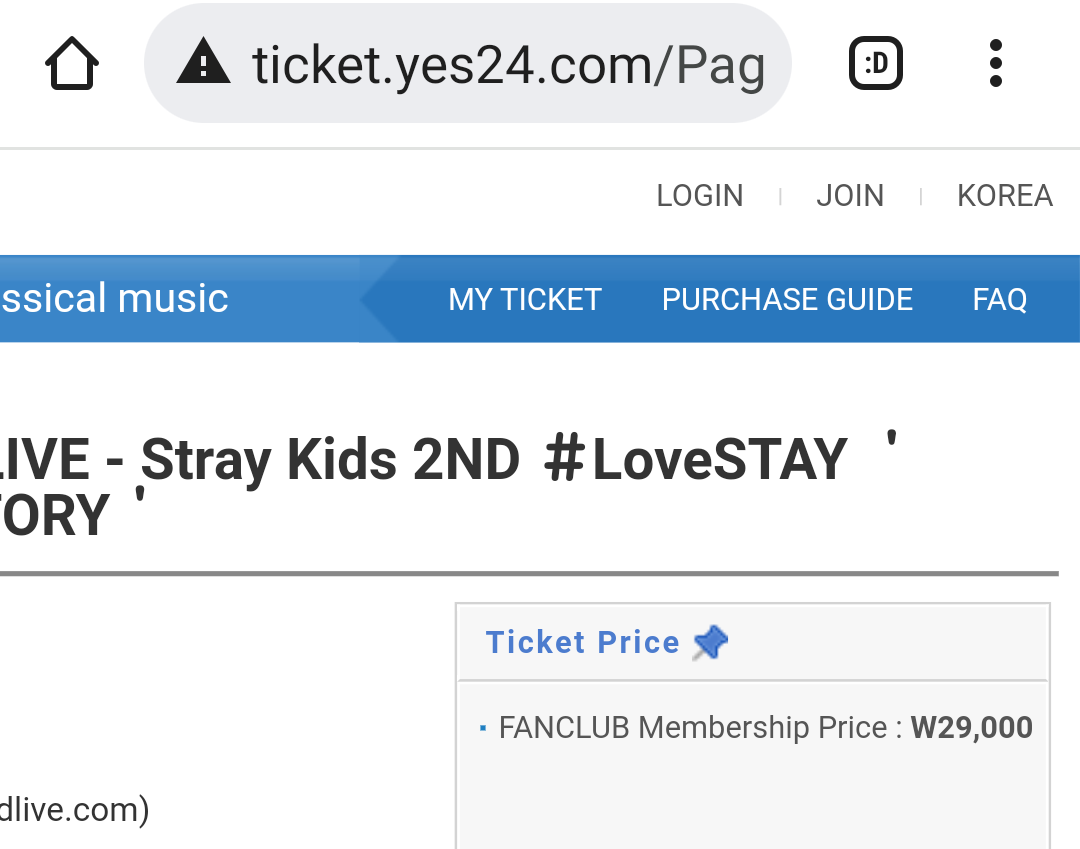Open the classical music category
The height and width of the screenshot is (849, 1080).
click(114, 299)
